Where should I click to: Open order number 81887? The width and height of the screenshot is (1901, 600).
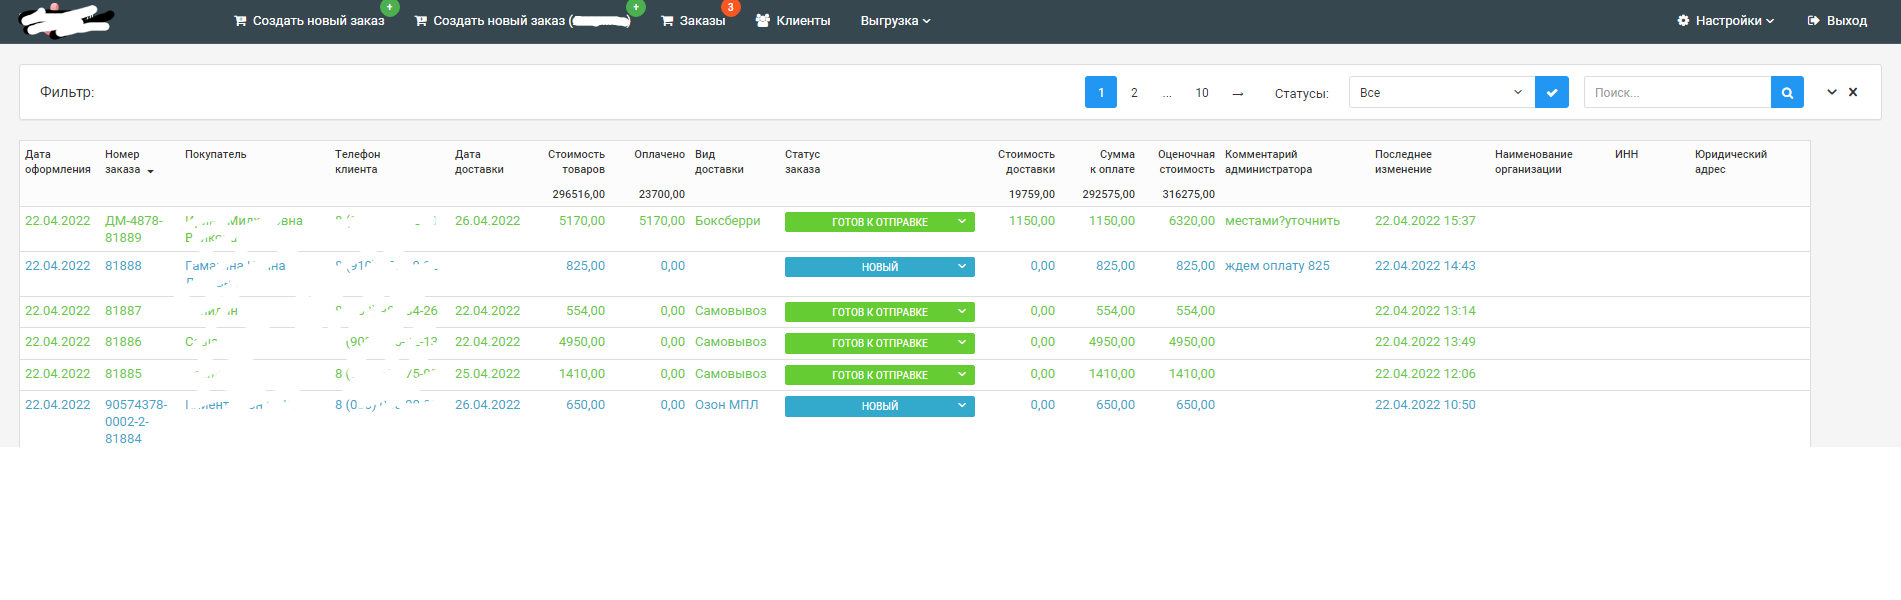123,311
